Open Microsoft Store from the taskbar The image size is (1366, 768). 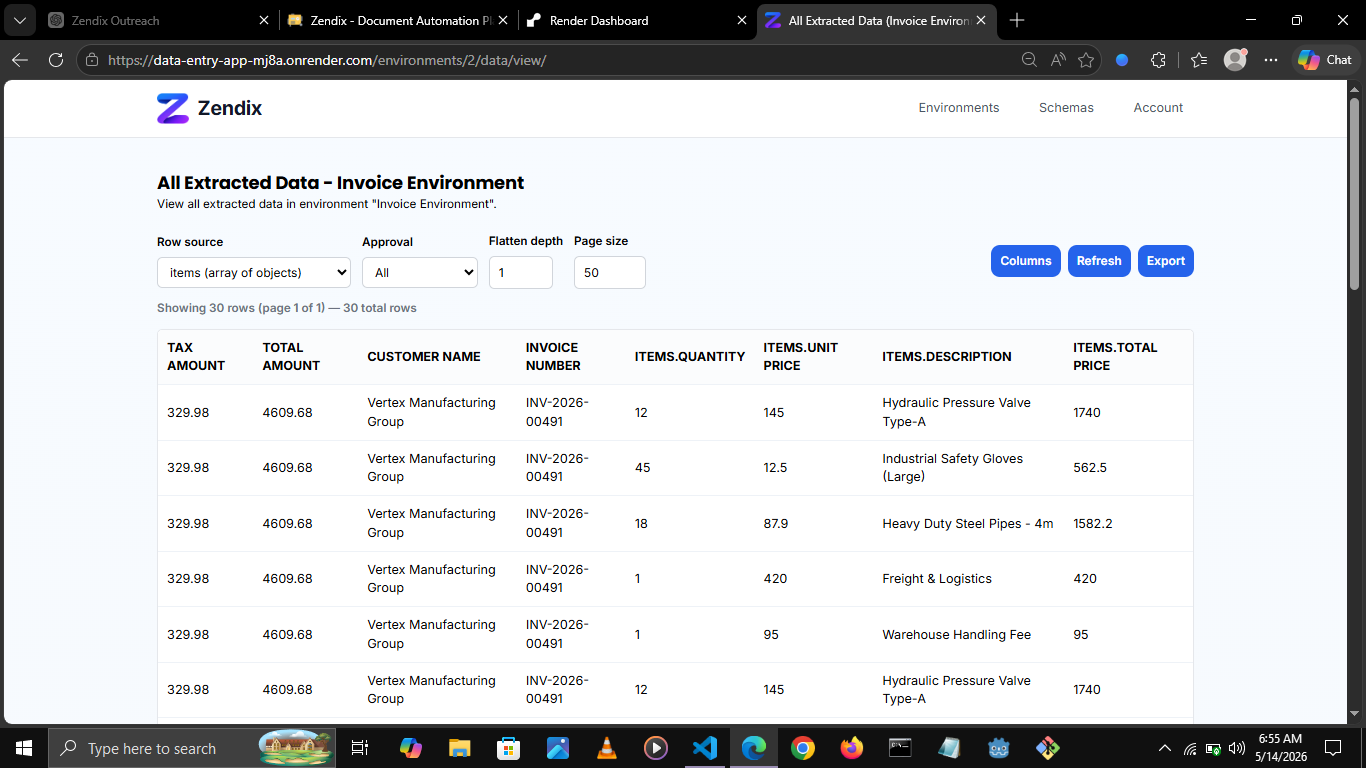509,748
